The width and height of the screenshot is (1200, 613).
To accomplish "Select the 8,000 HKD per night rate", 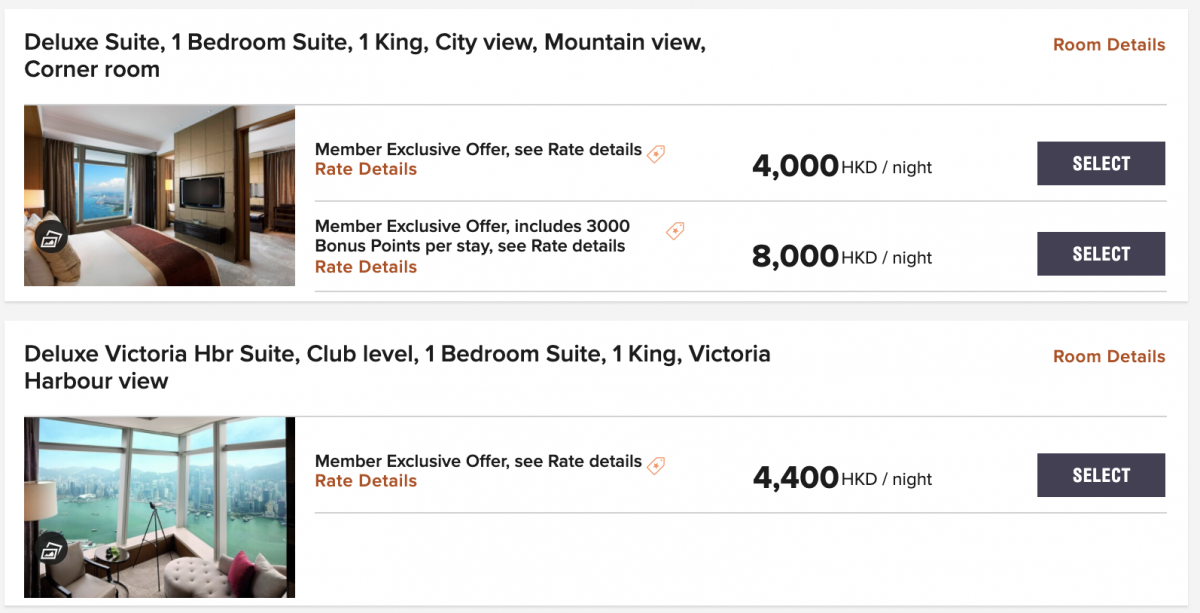I will click(x=1101, y=254).
